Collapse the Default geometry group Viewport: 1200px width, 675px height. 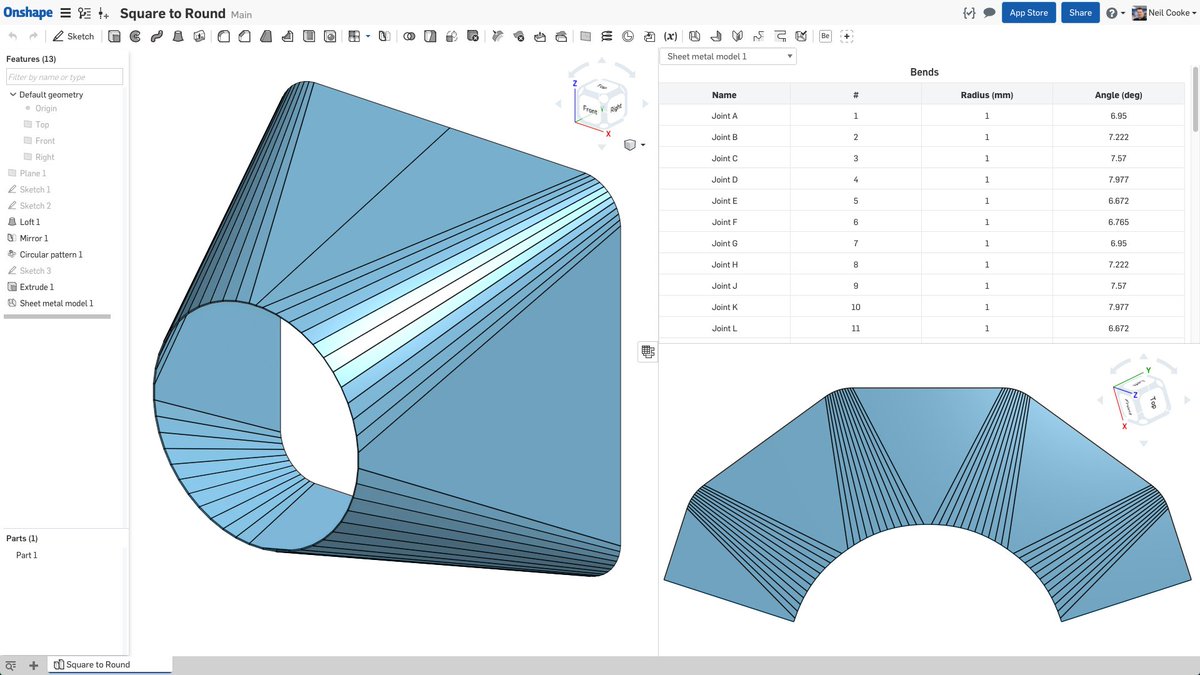(x=13, y=94)
